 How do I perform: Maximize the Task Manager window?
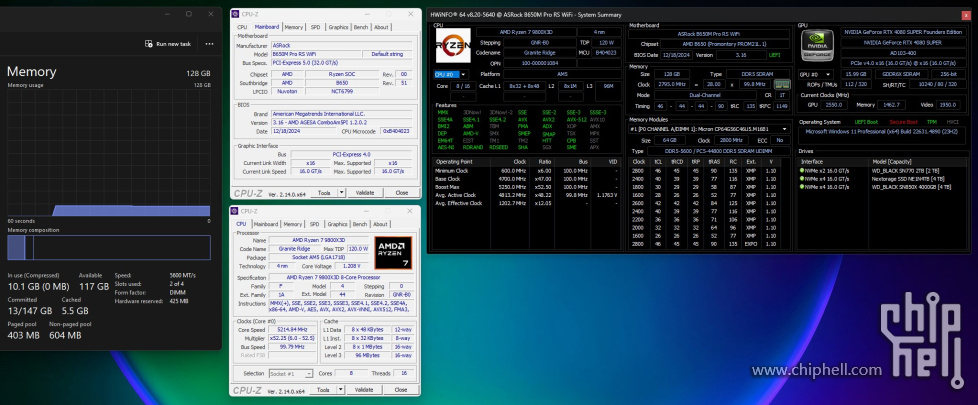coord(188,14)
